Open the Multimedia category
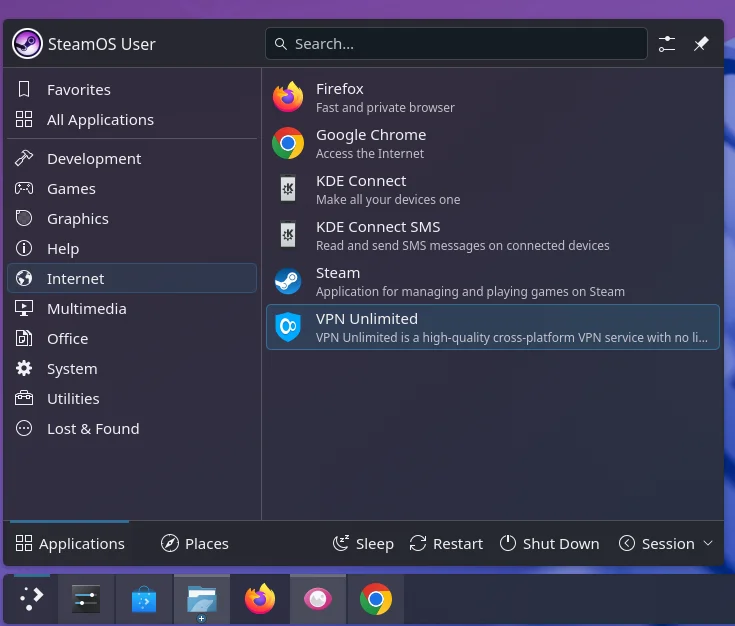Image resolution: width=735 pixels, height=626 pixels. tap(132, 309)
